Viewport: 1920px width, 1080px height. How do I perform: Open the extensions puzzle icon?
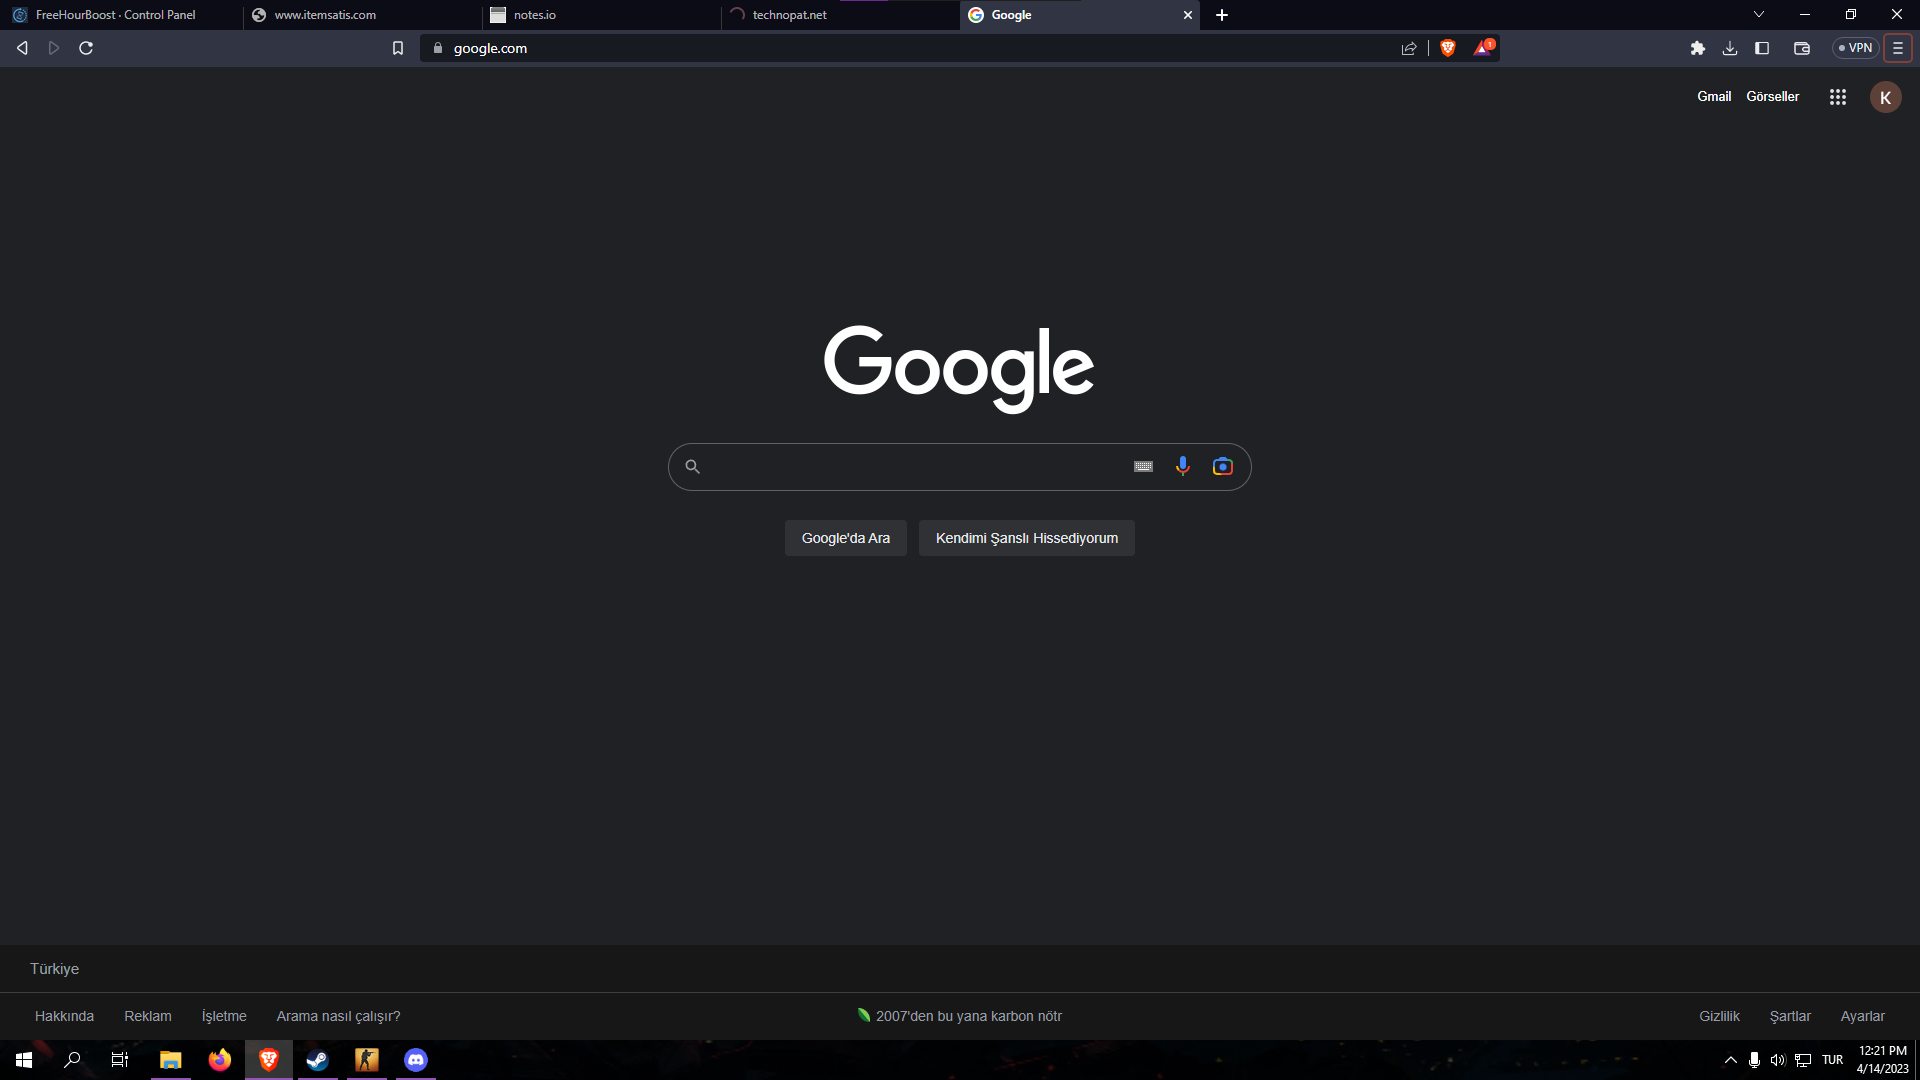coord(1697,48)
